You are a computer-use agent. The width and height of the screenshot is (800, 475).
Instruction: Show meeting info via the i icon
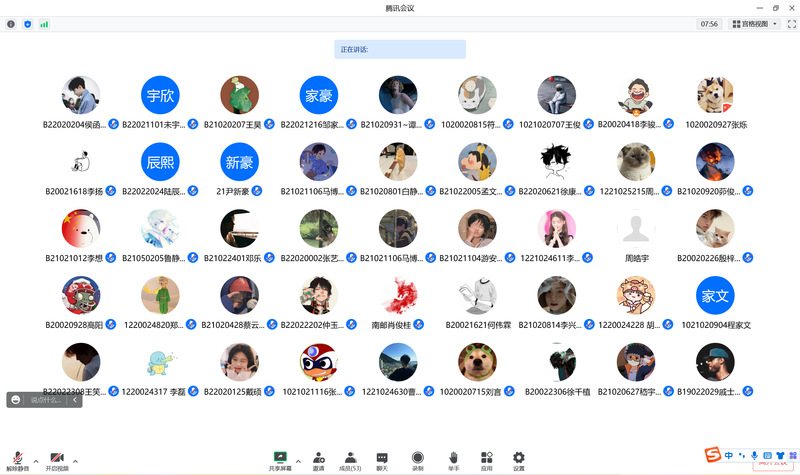[x=11, y=24]
